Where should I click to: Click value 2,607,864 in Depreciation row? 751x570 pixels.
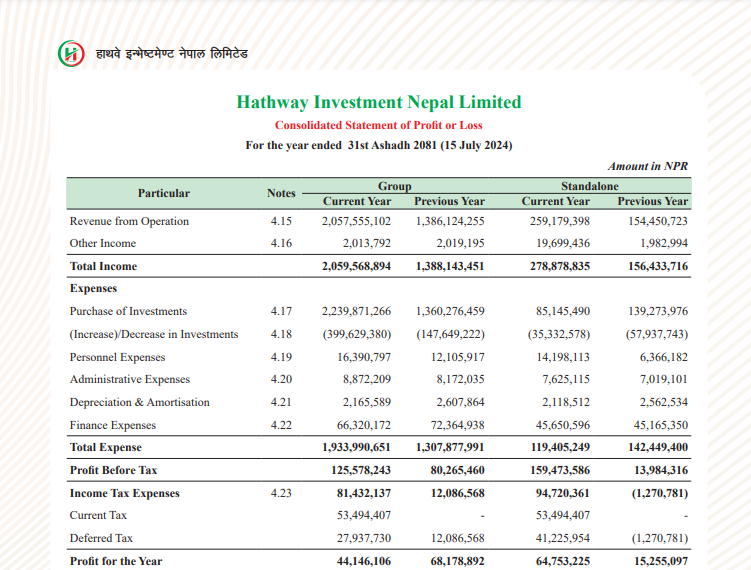pos(460,402)
